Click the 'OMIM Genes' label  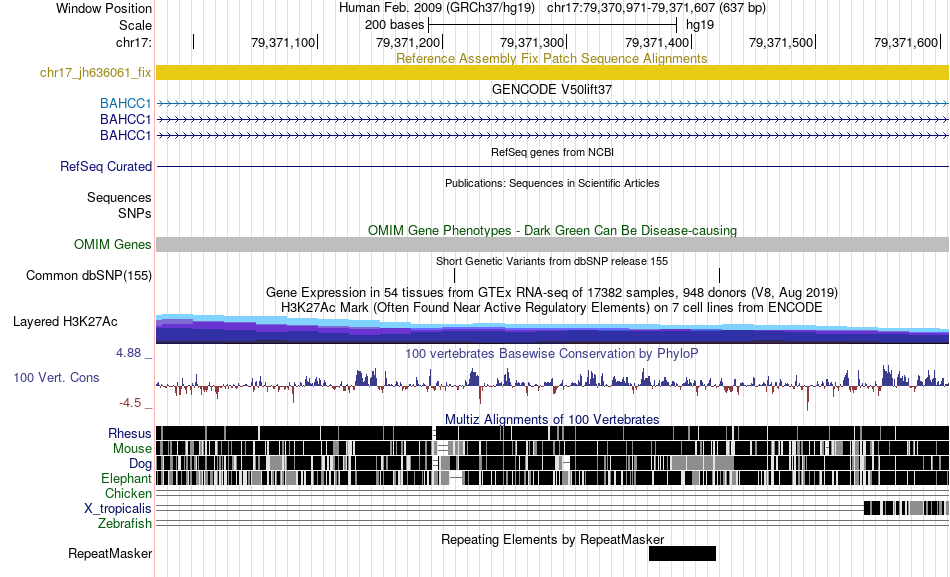[x=113, y=244]
